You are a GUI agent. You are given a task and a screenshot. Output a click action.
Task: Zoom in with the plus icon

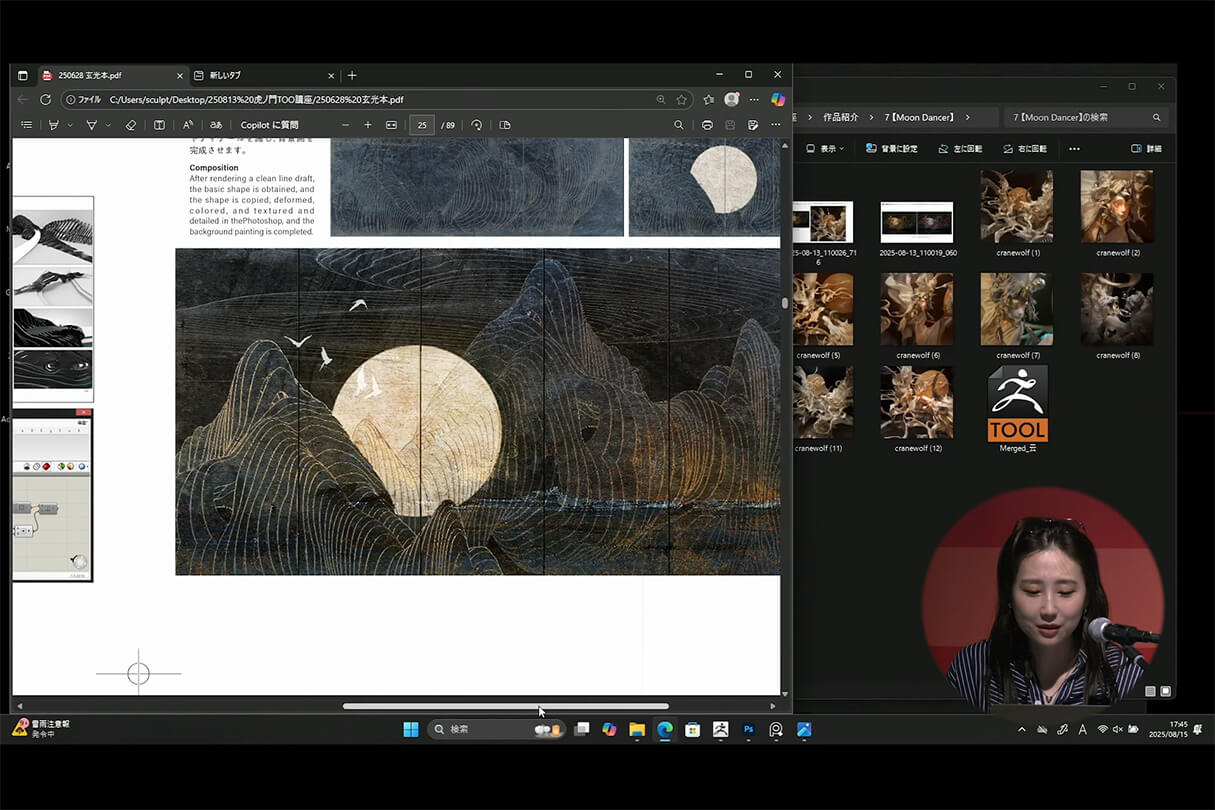point(368,125)
